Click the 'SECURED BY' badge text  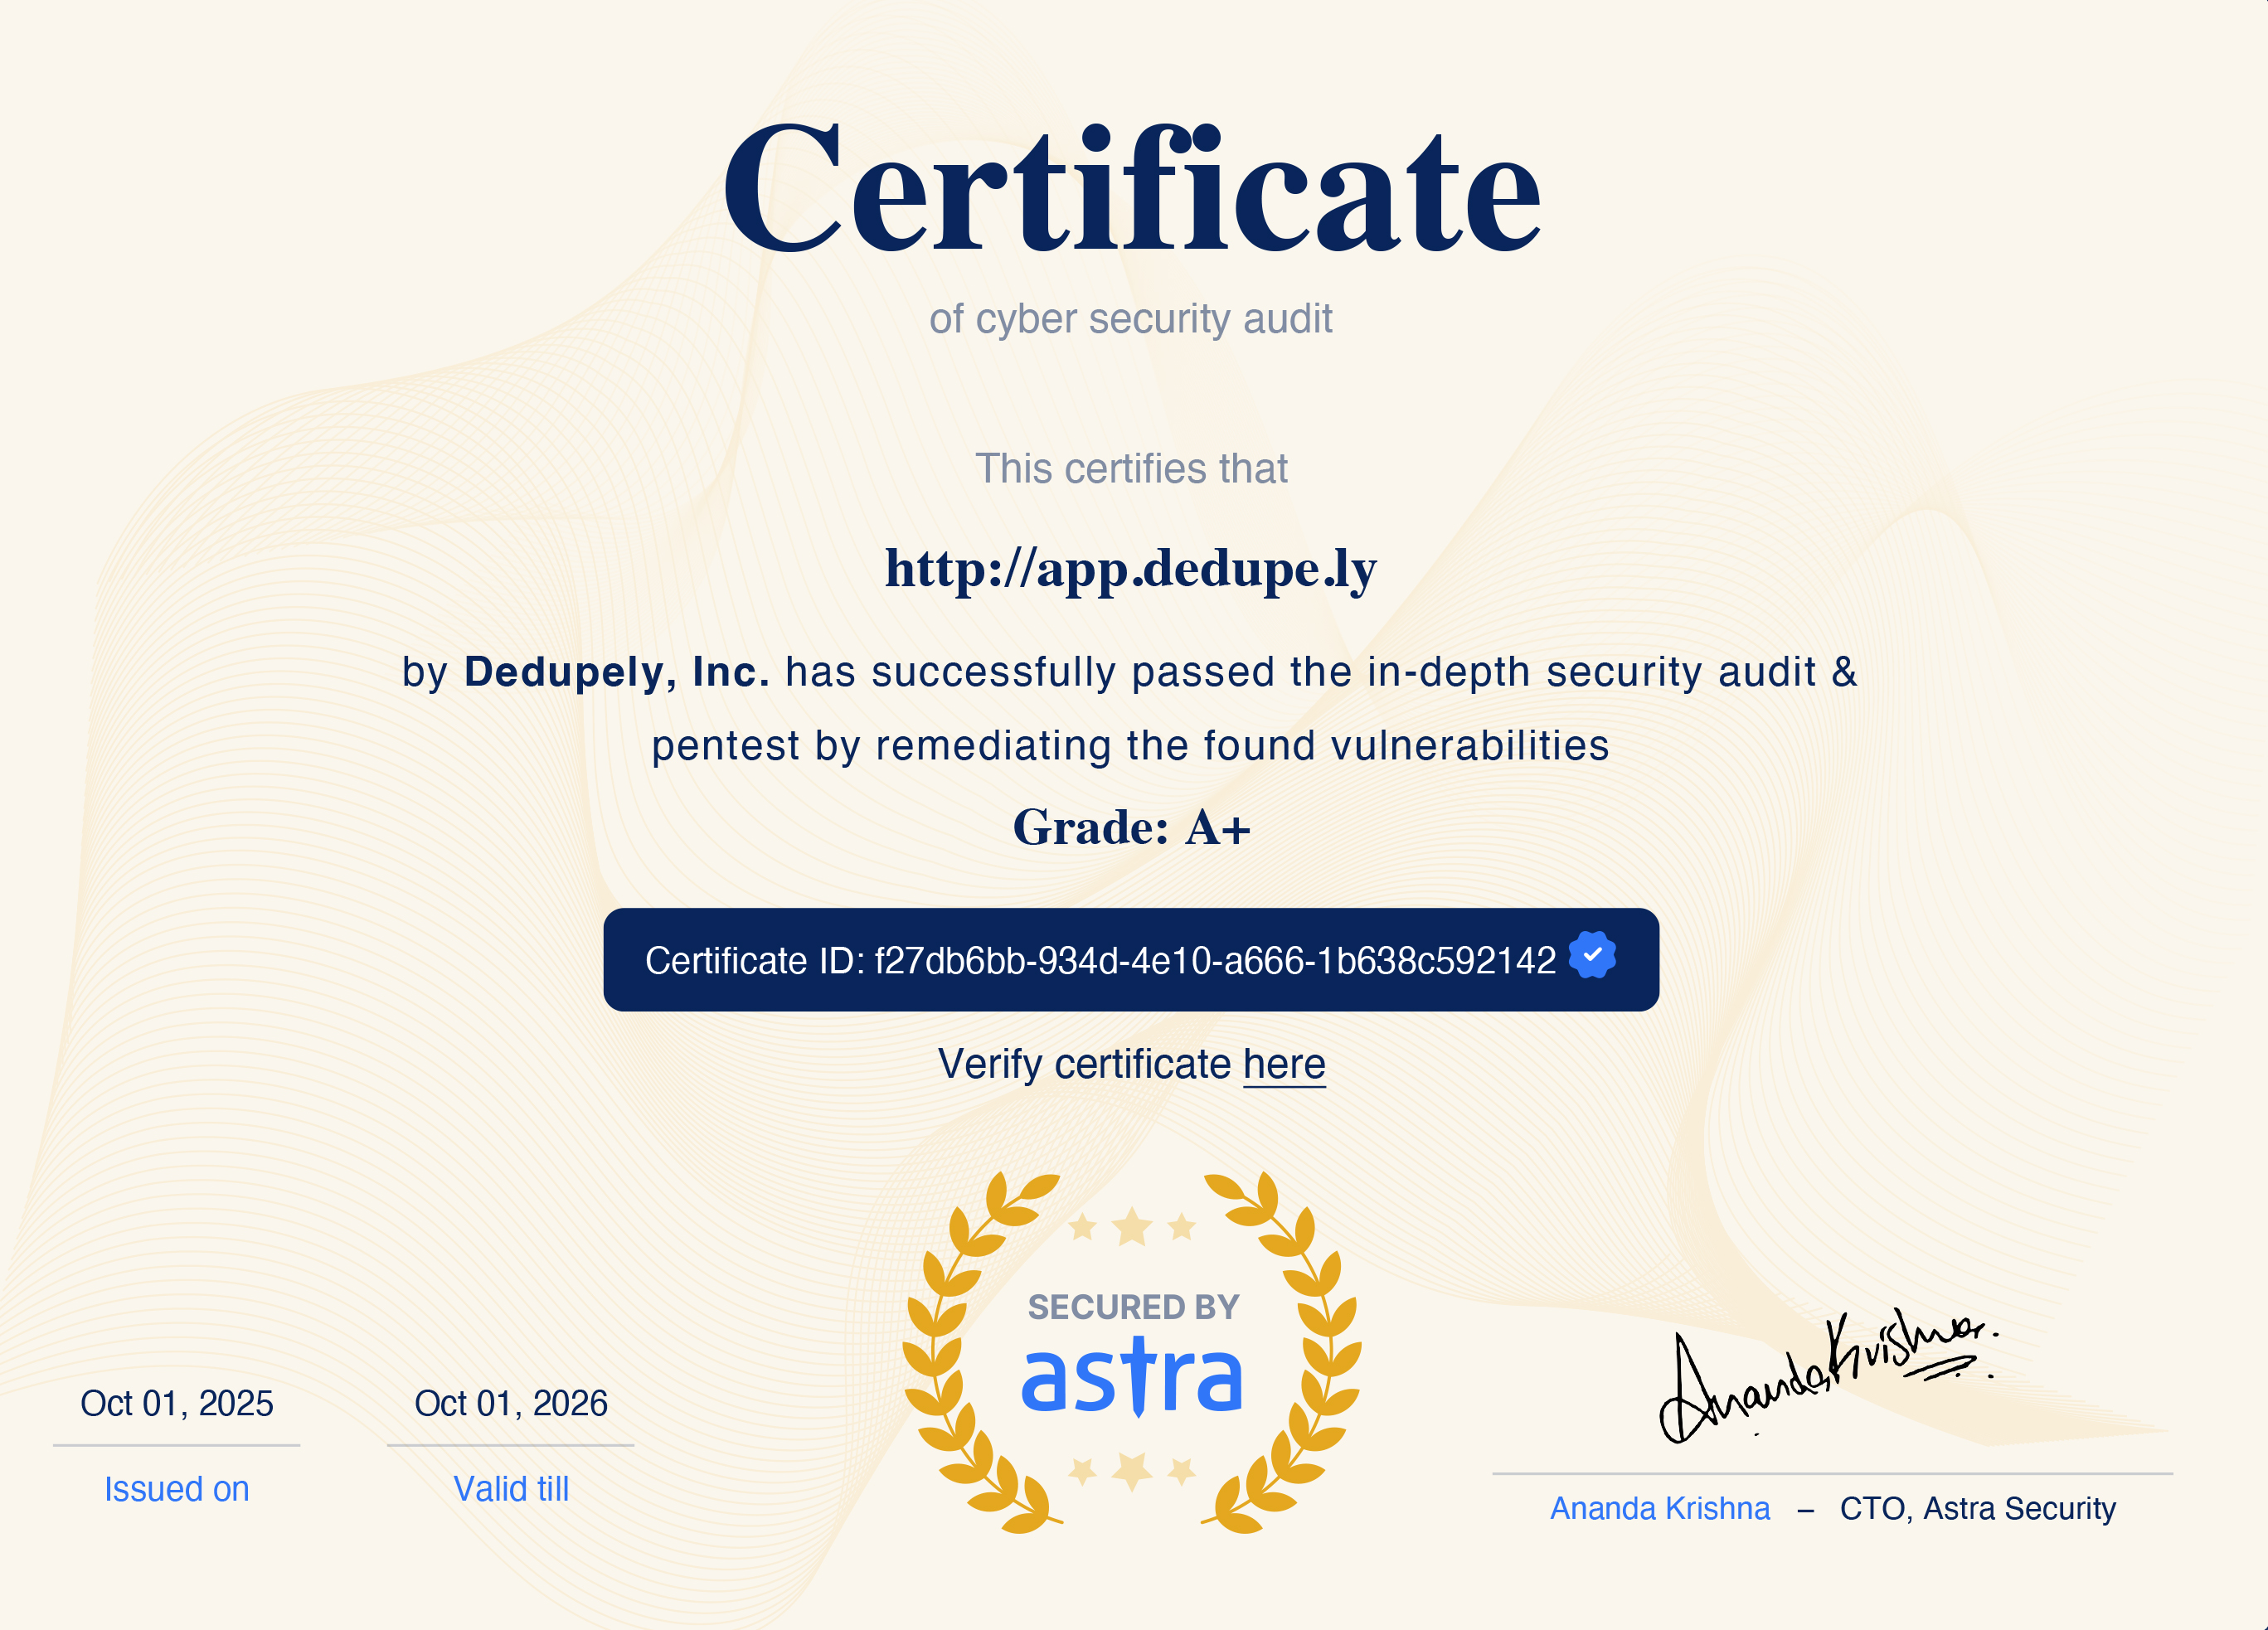[x=1133, y=1307]
